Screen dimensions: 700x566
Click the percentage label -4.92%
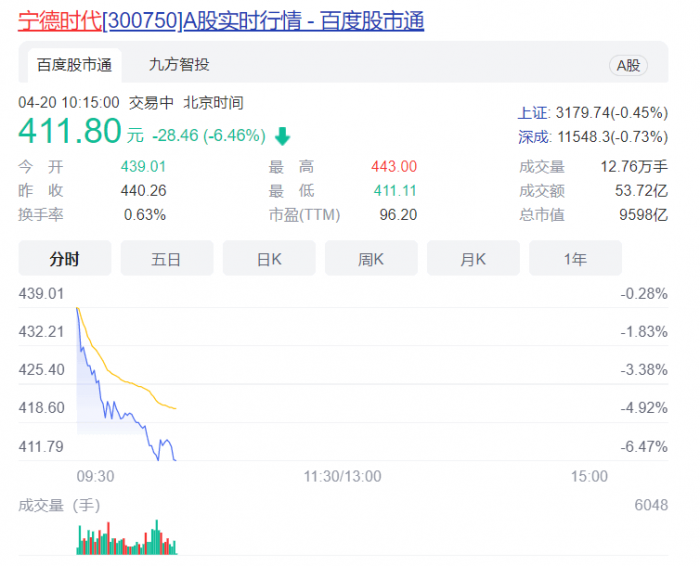[x=644, y=408]
